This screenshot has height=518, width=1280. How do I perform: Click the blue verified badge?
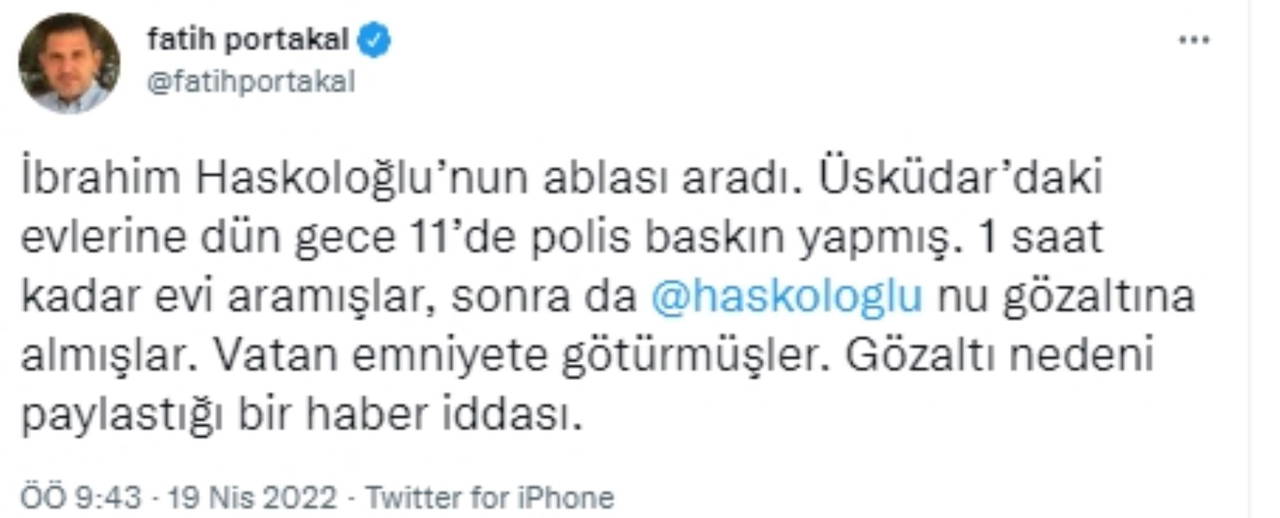376,40
